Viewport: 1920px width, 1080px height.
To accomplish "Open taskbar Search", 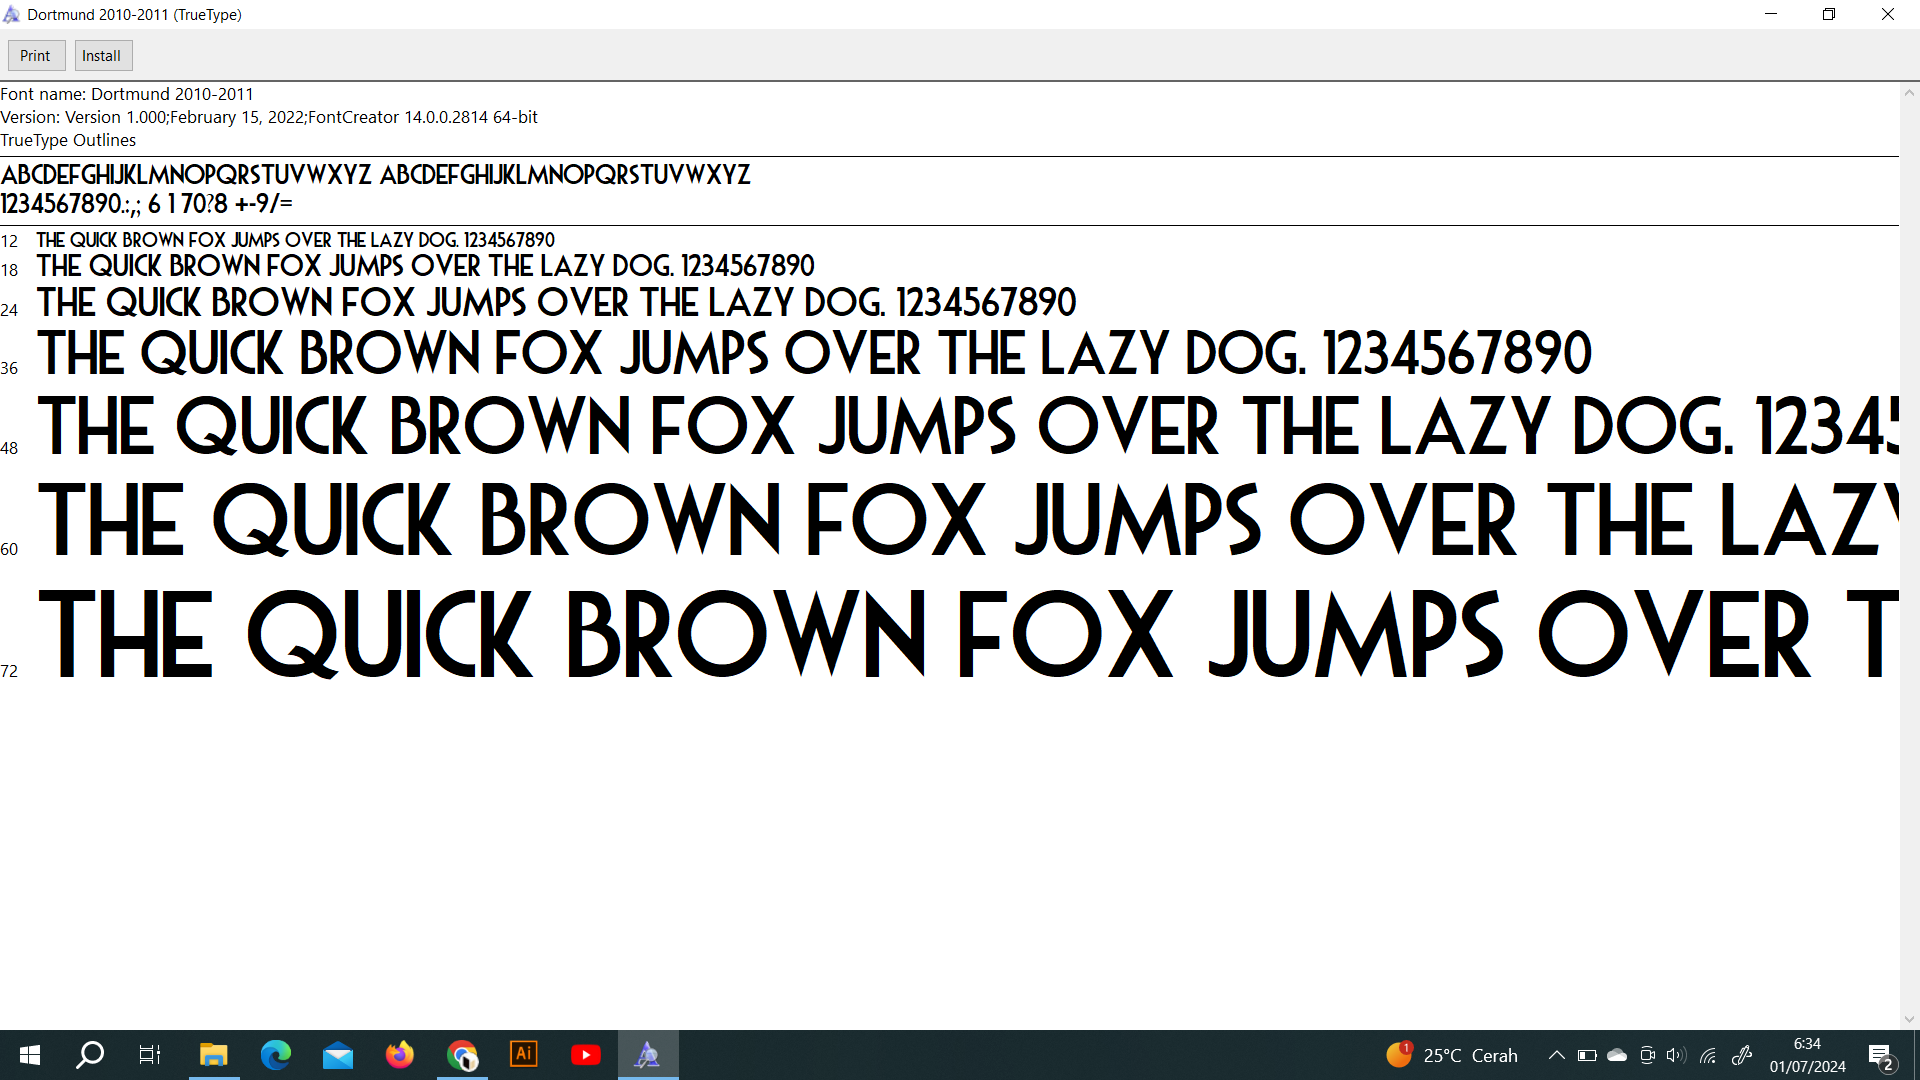I will 90,1055.
